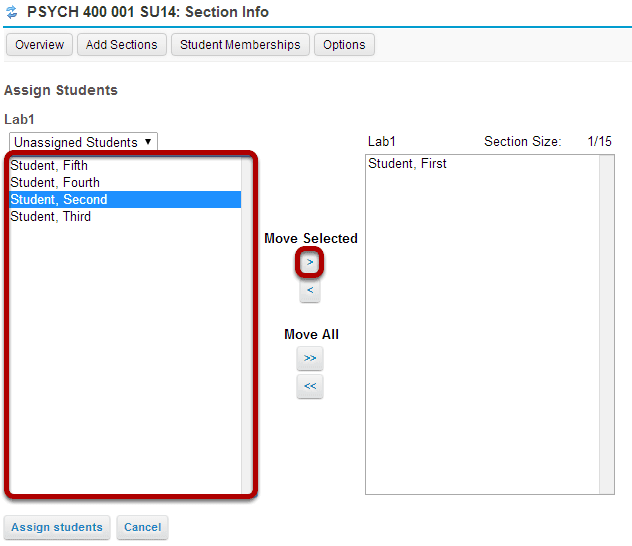Image resolution: width=632 pixels, height=546 pixels.
Task: Open the Options tab
Action: tap(344, 45)
